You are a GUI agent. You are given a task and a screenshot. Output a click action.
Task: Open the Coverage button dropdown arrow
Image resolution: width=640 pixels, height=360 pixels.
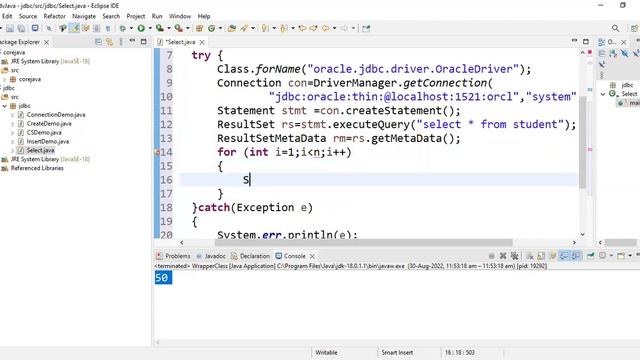click(169, 28)
